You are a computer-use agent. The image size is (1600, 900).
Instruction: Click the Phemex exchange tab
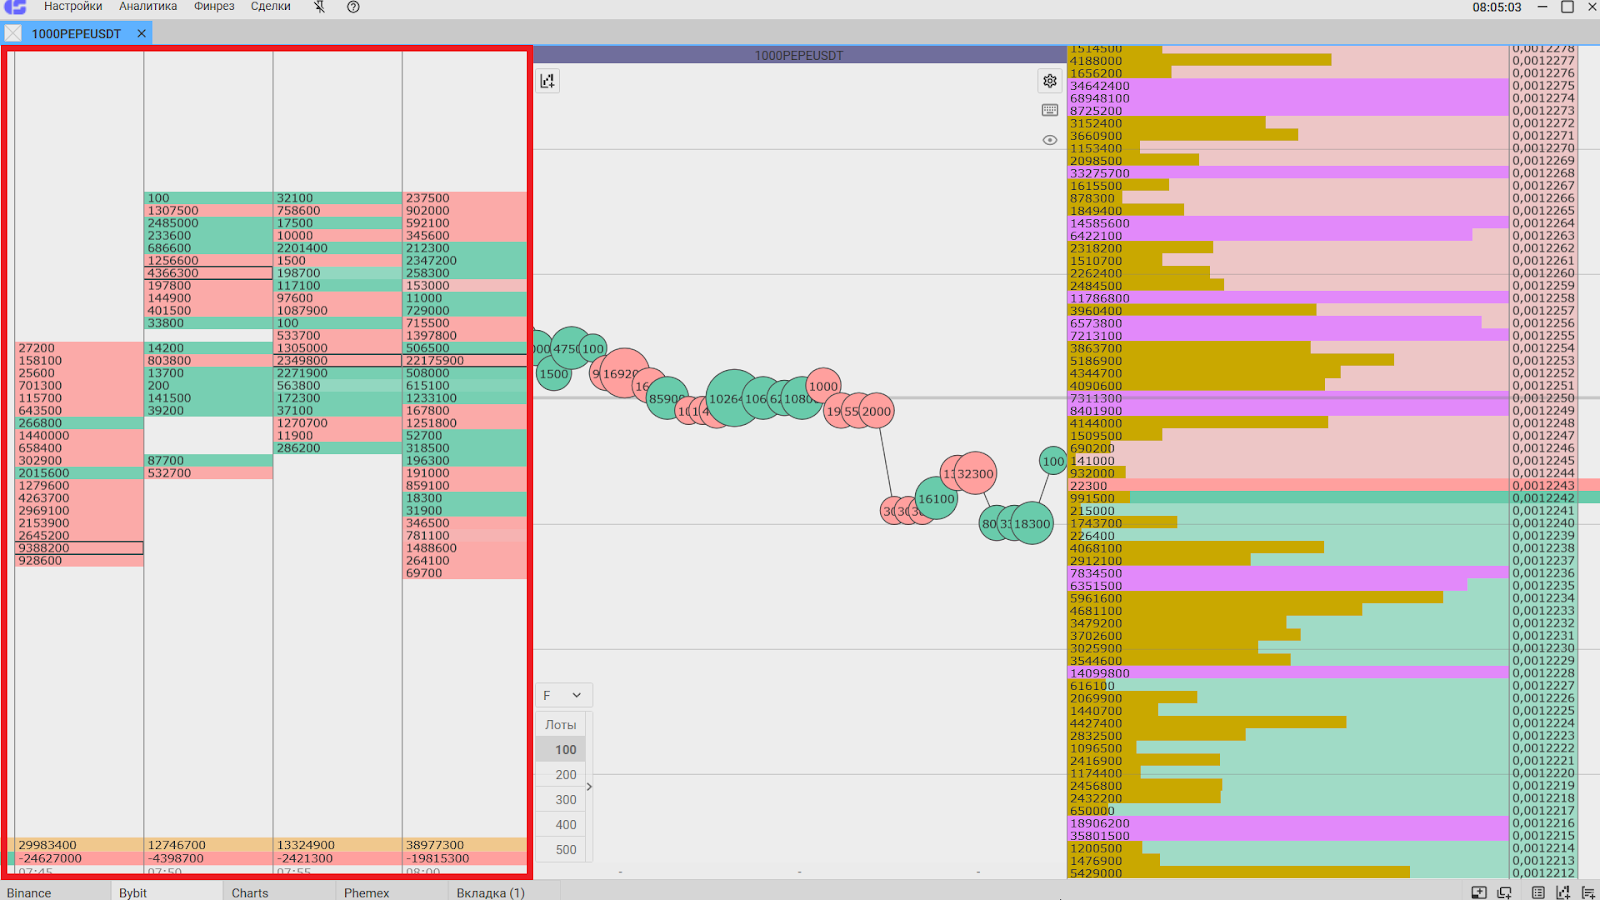(366, 893)
